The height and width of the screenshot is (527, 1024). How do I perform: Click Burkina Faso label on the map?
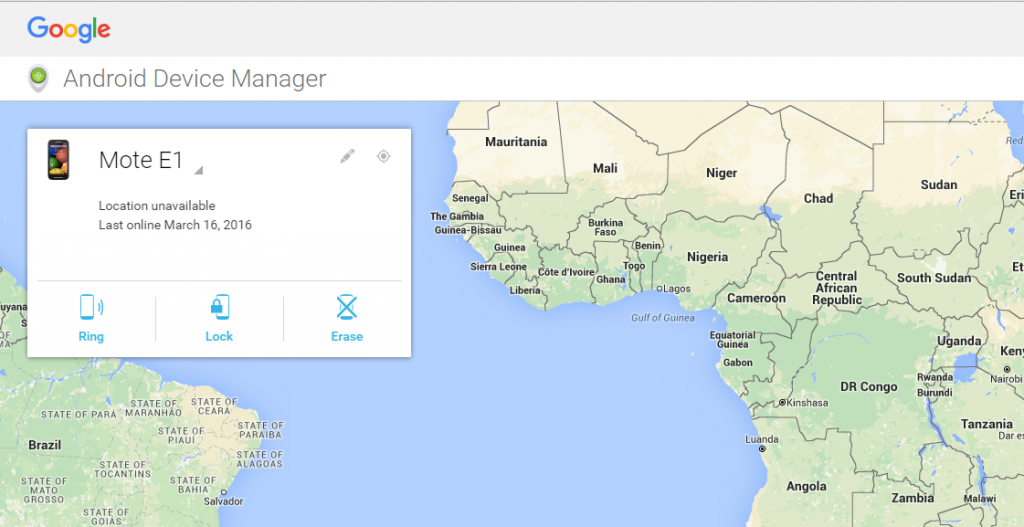[x=605, y=227]
